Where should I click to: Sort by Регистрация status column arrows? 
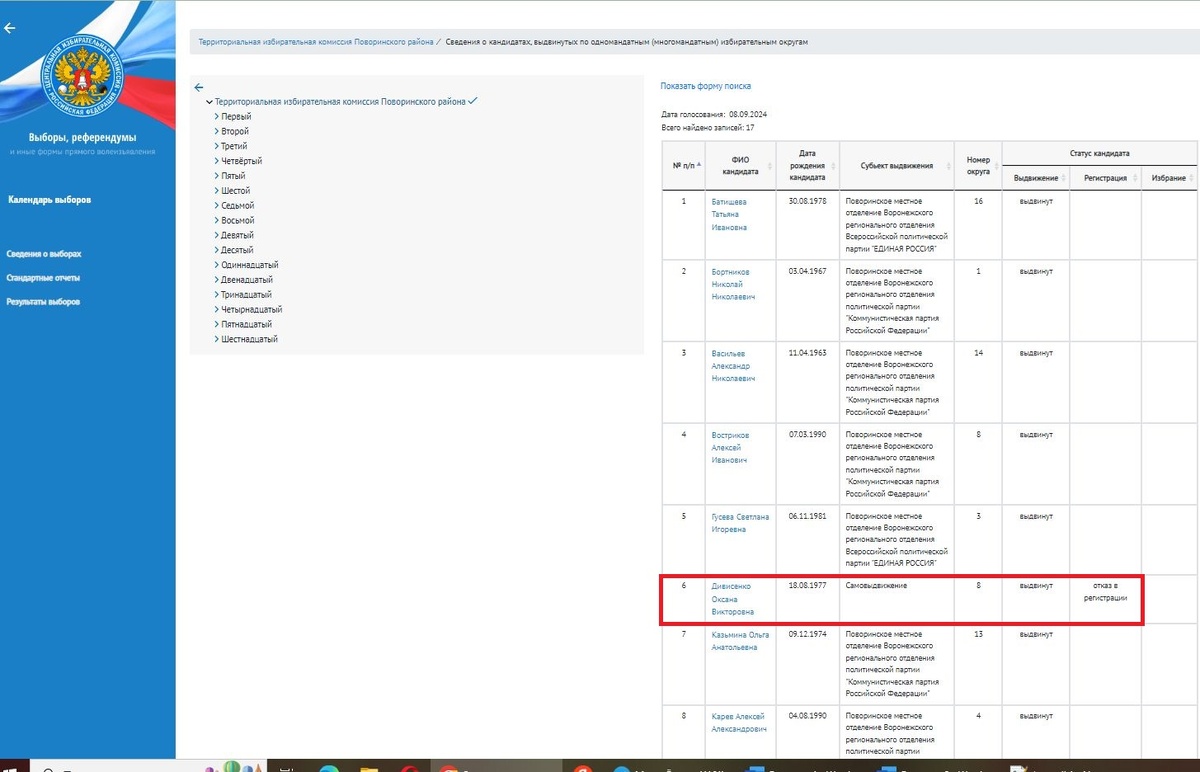click(1135, 178)
